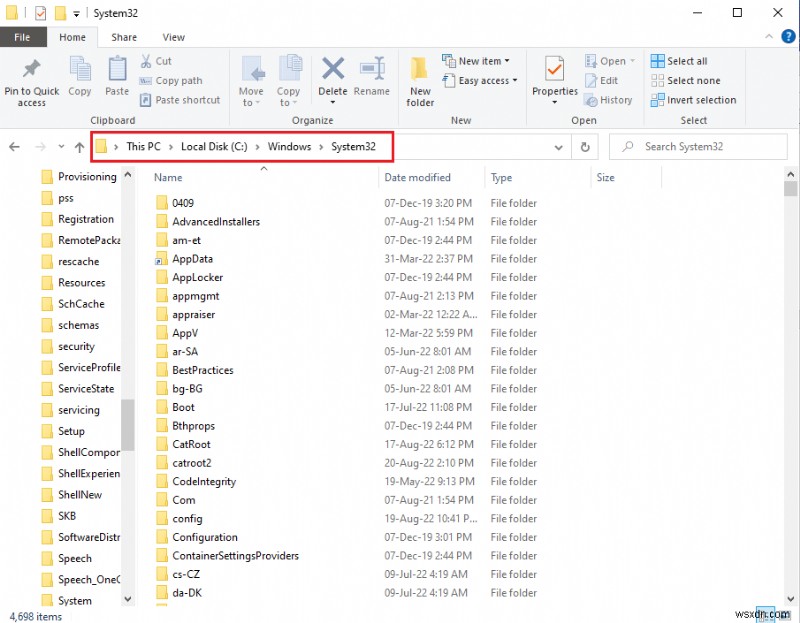Viewport: 800px width, 623px height.
Task: Select the servicing folder in tree
Action: (x=71, y=410)
